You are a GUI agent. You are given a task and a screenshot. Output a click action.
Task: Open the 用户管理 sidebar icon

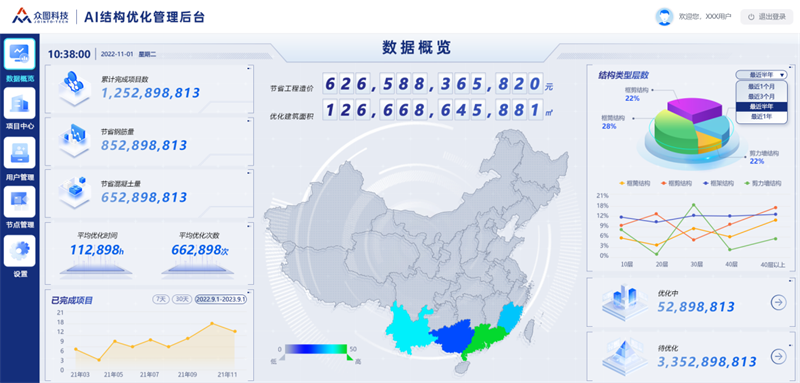[x=19, y=152]
